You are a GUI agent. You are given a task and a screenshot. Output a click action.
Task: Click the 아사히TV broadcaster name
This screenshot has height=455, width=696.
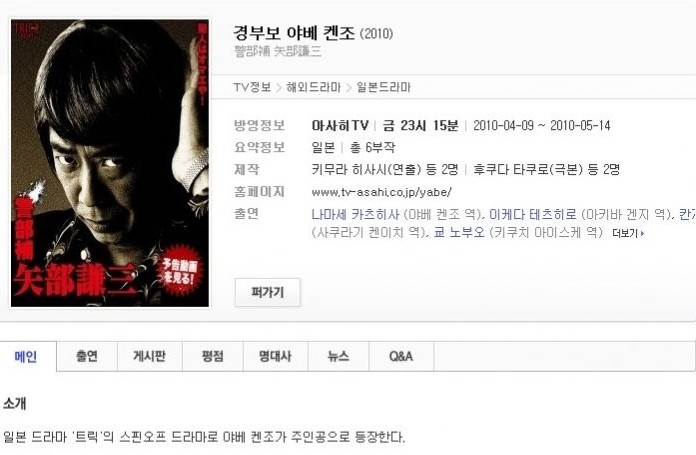point(340,126)
